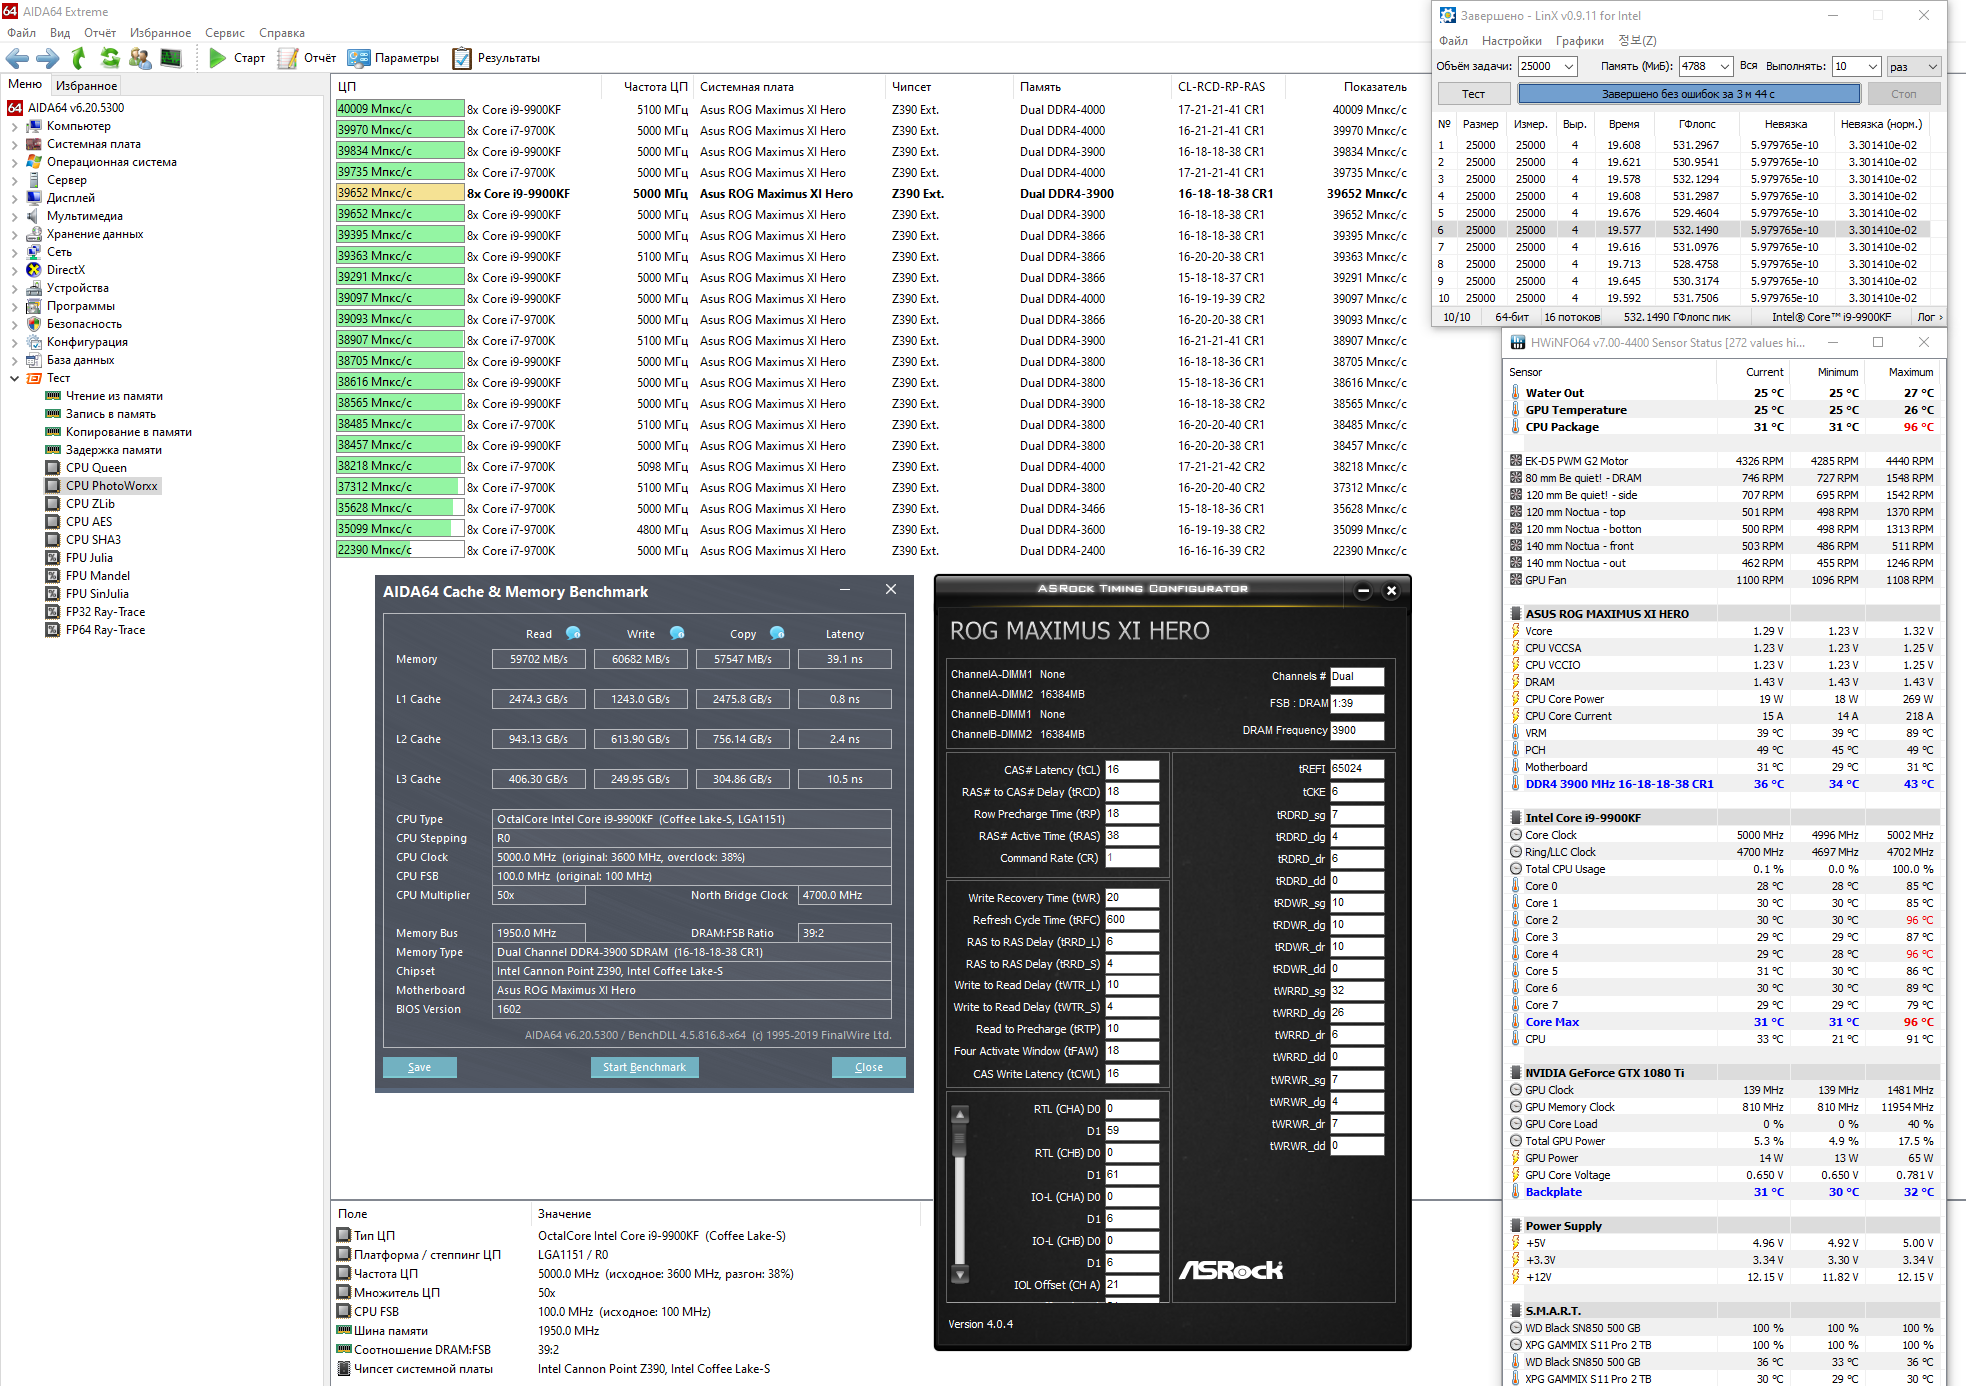The height and width of the screenshot is (1386, 1966).
Task: Click the green Up level arrow icon
Action: coord(79,58)
